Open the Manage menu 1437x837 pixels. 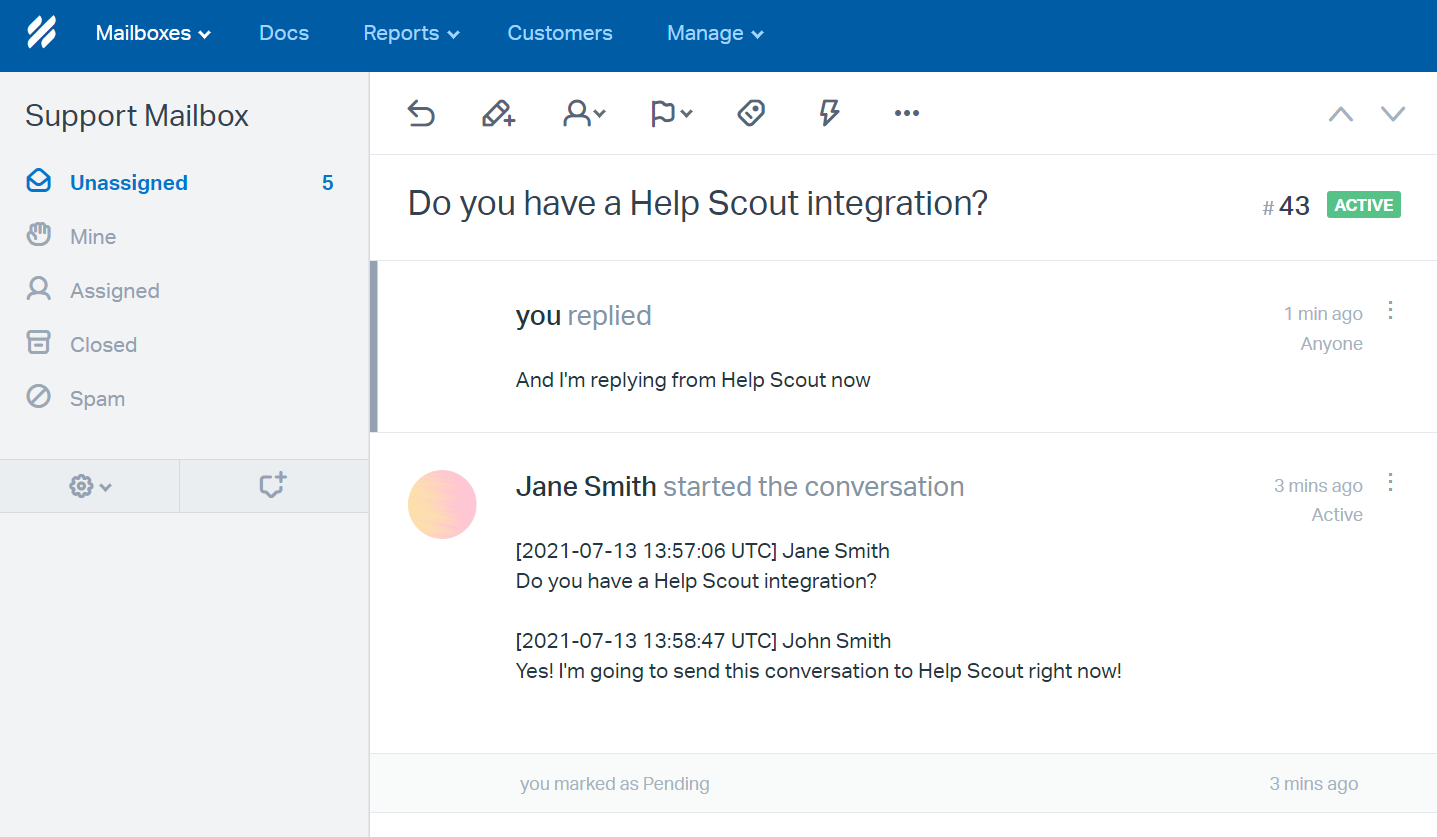point(715,33)
